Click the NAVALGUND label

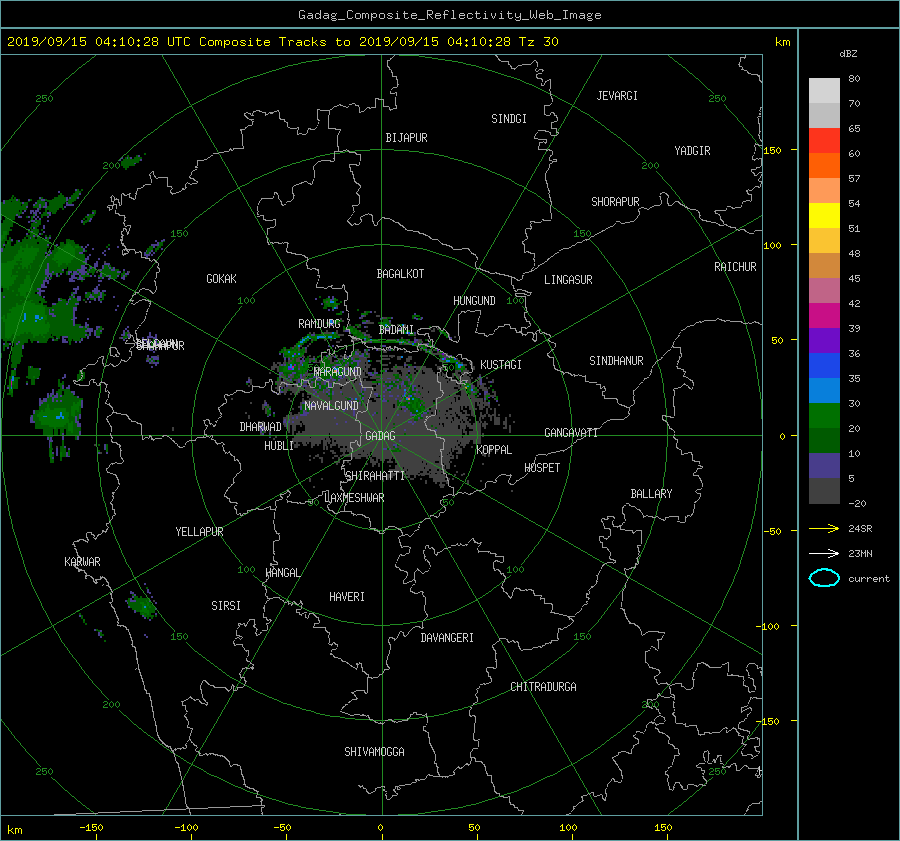coord(331,406)
